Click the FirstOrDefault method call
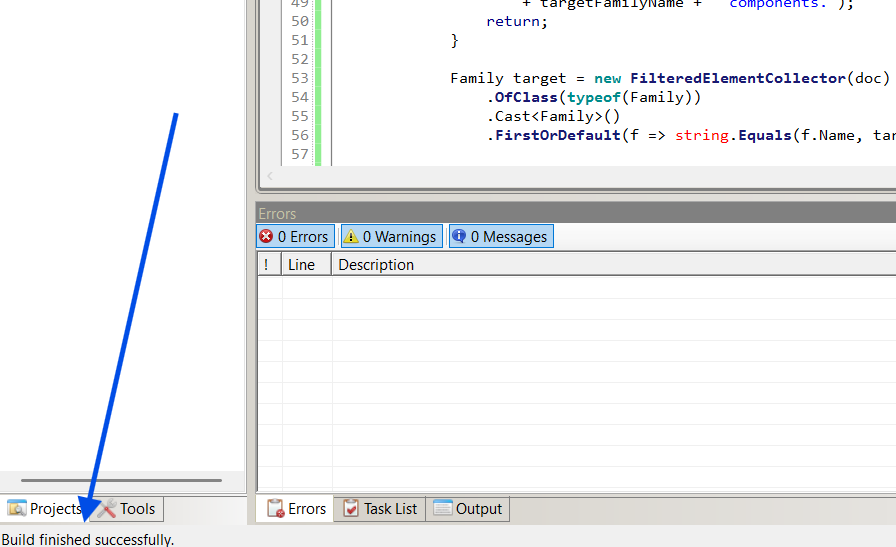 pos(558,135)
